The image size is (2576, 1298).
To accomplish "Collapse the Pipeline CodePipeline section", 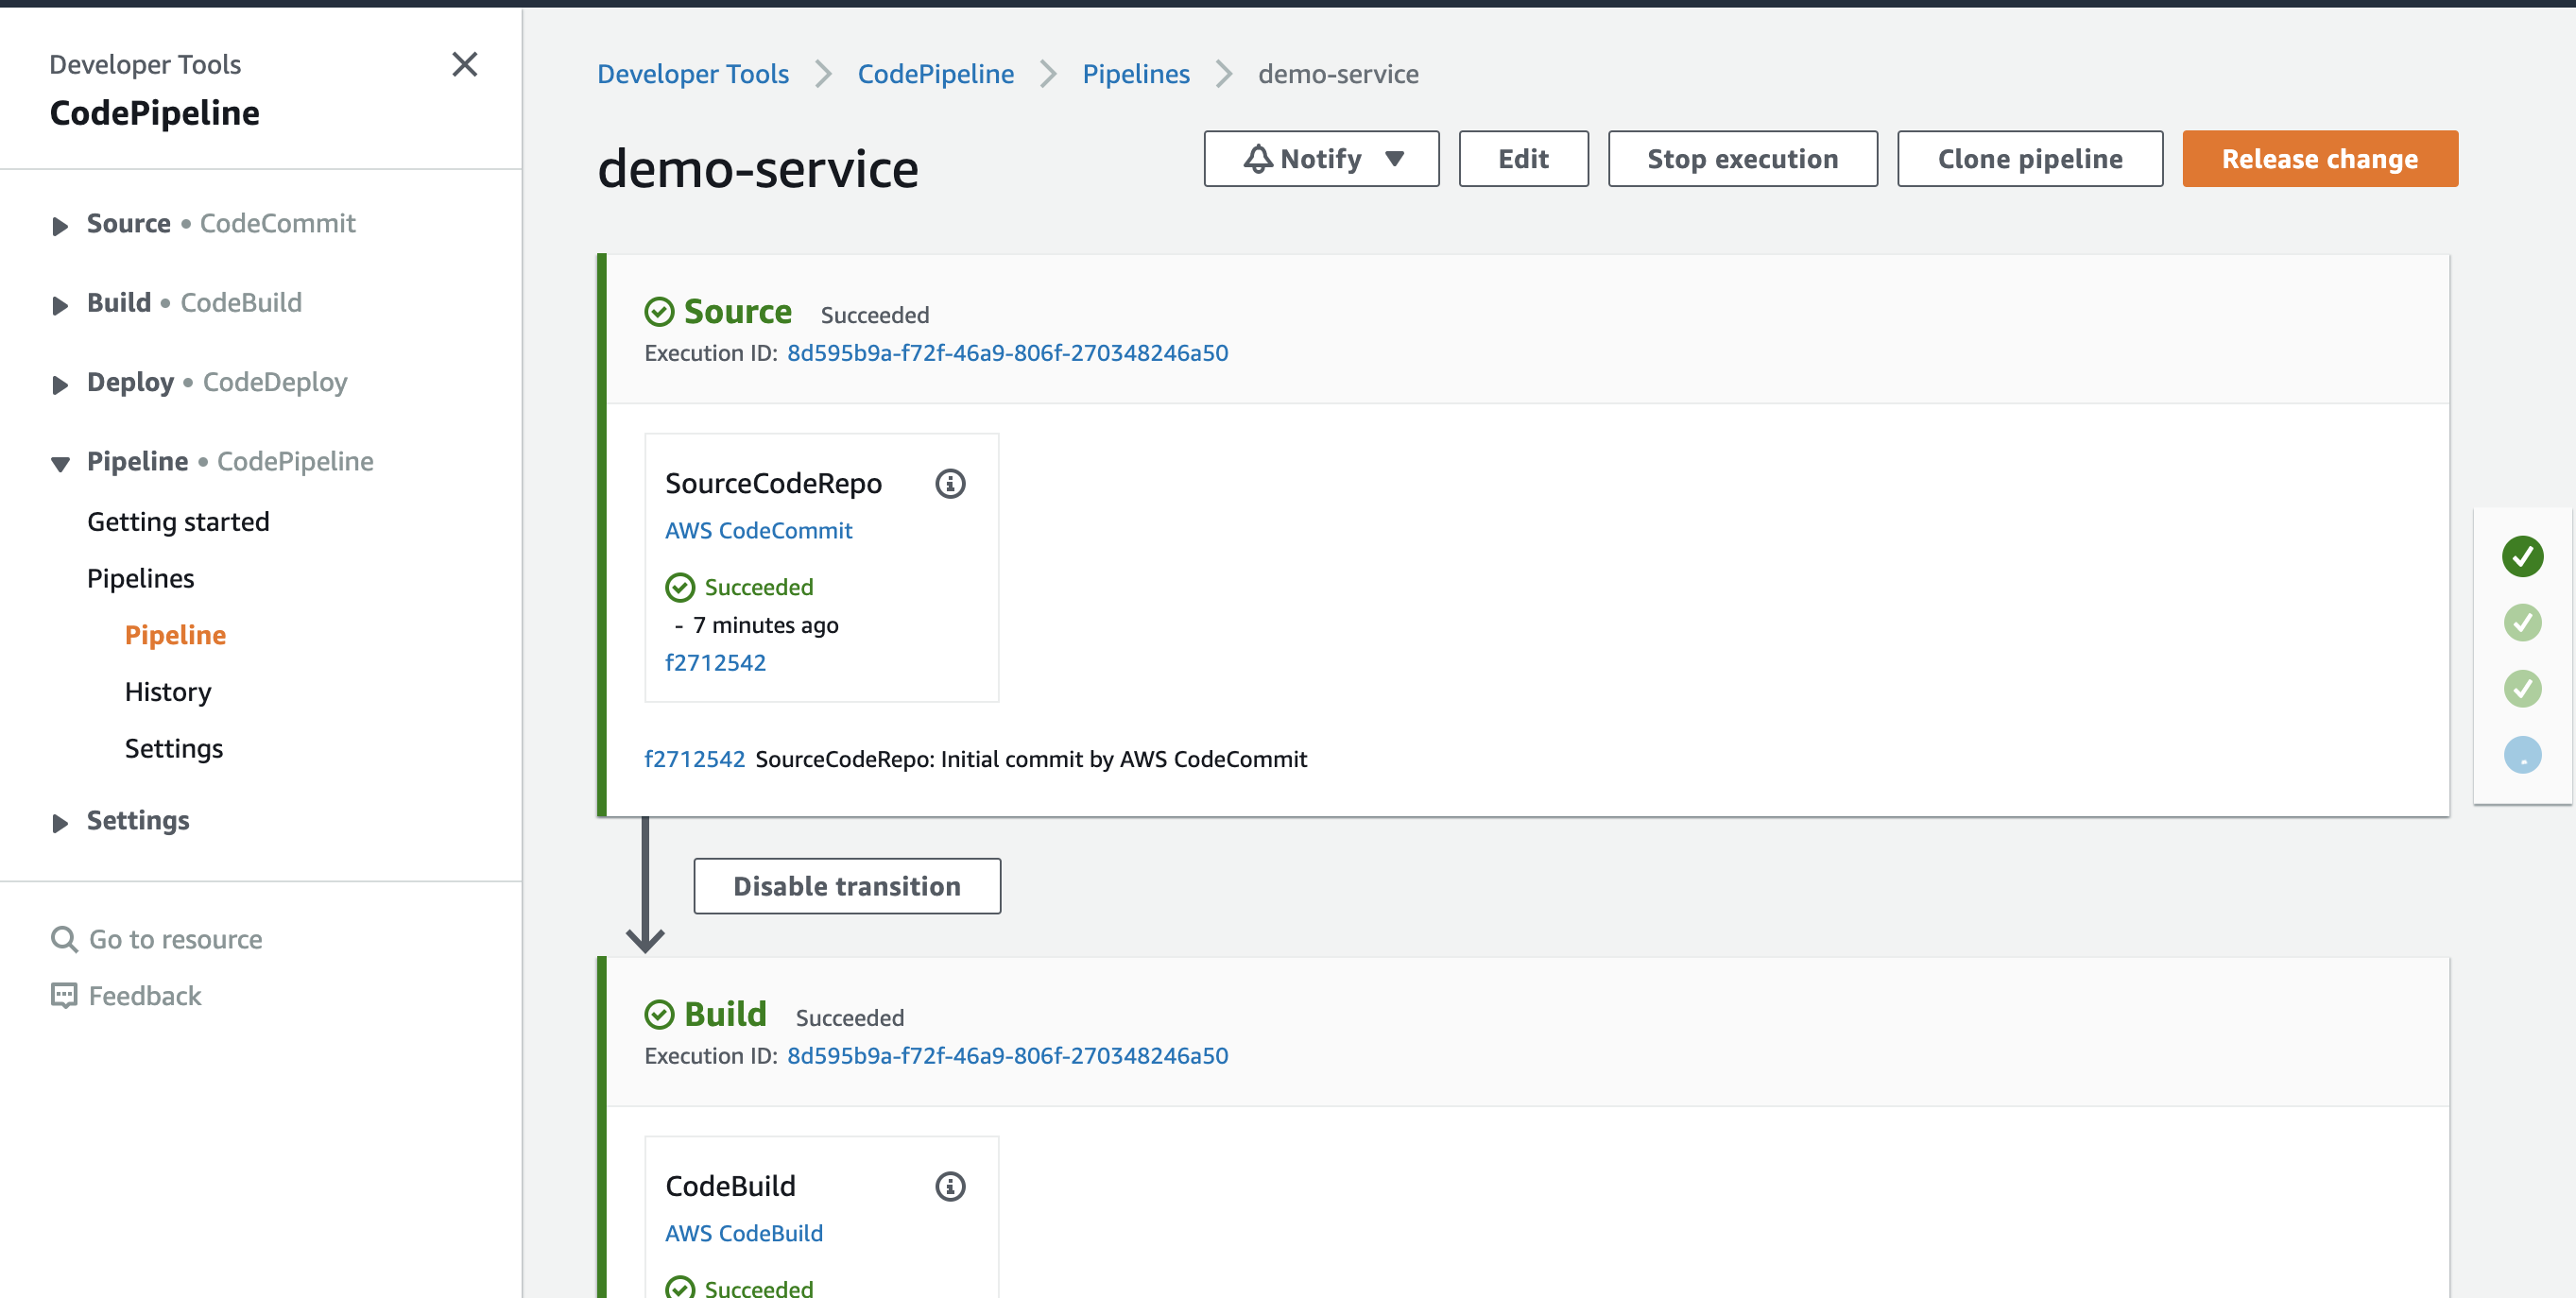I will tap(60, 464).
